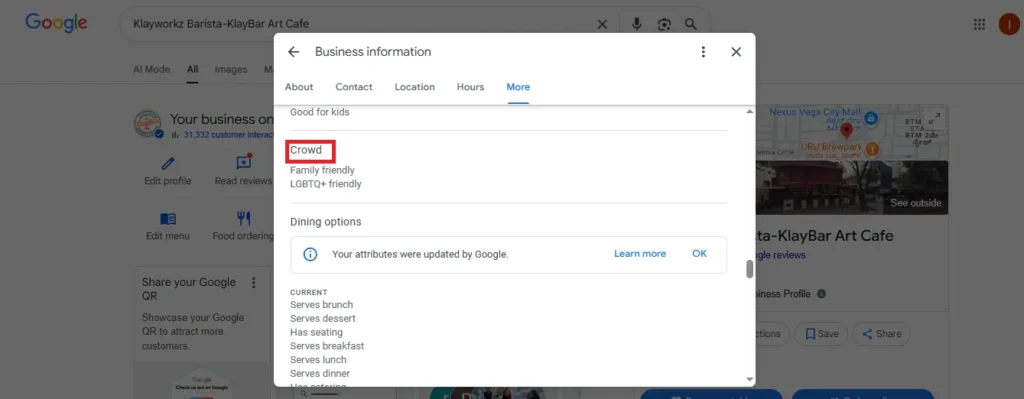Switch to the Hours tab
The width and height of the screenshot is (1024, 399).
470,87
